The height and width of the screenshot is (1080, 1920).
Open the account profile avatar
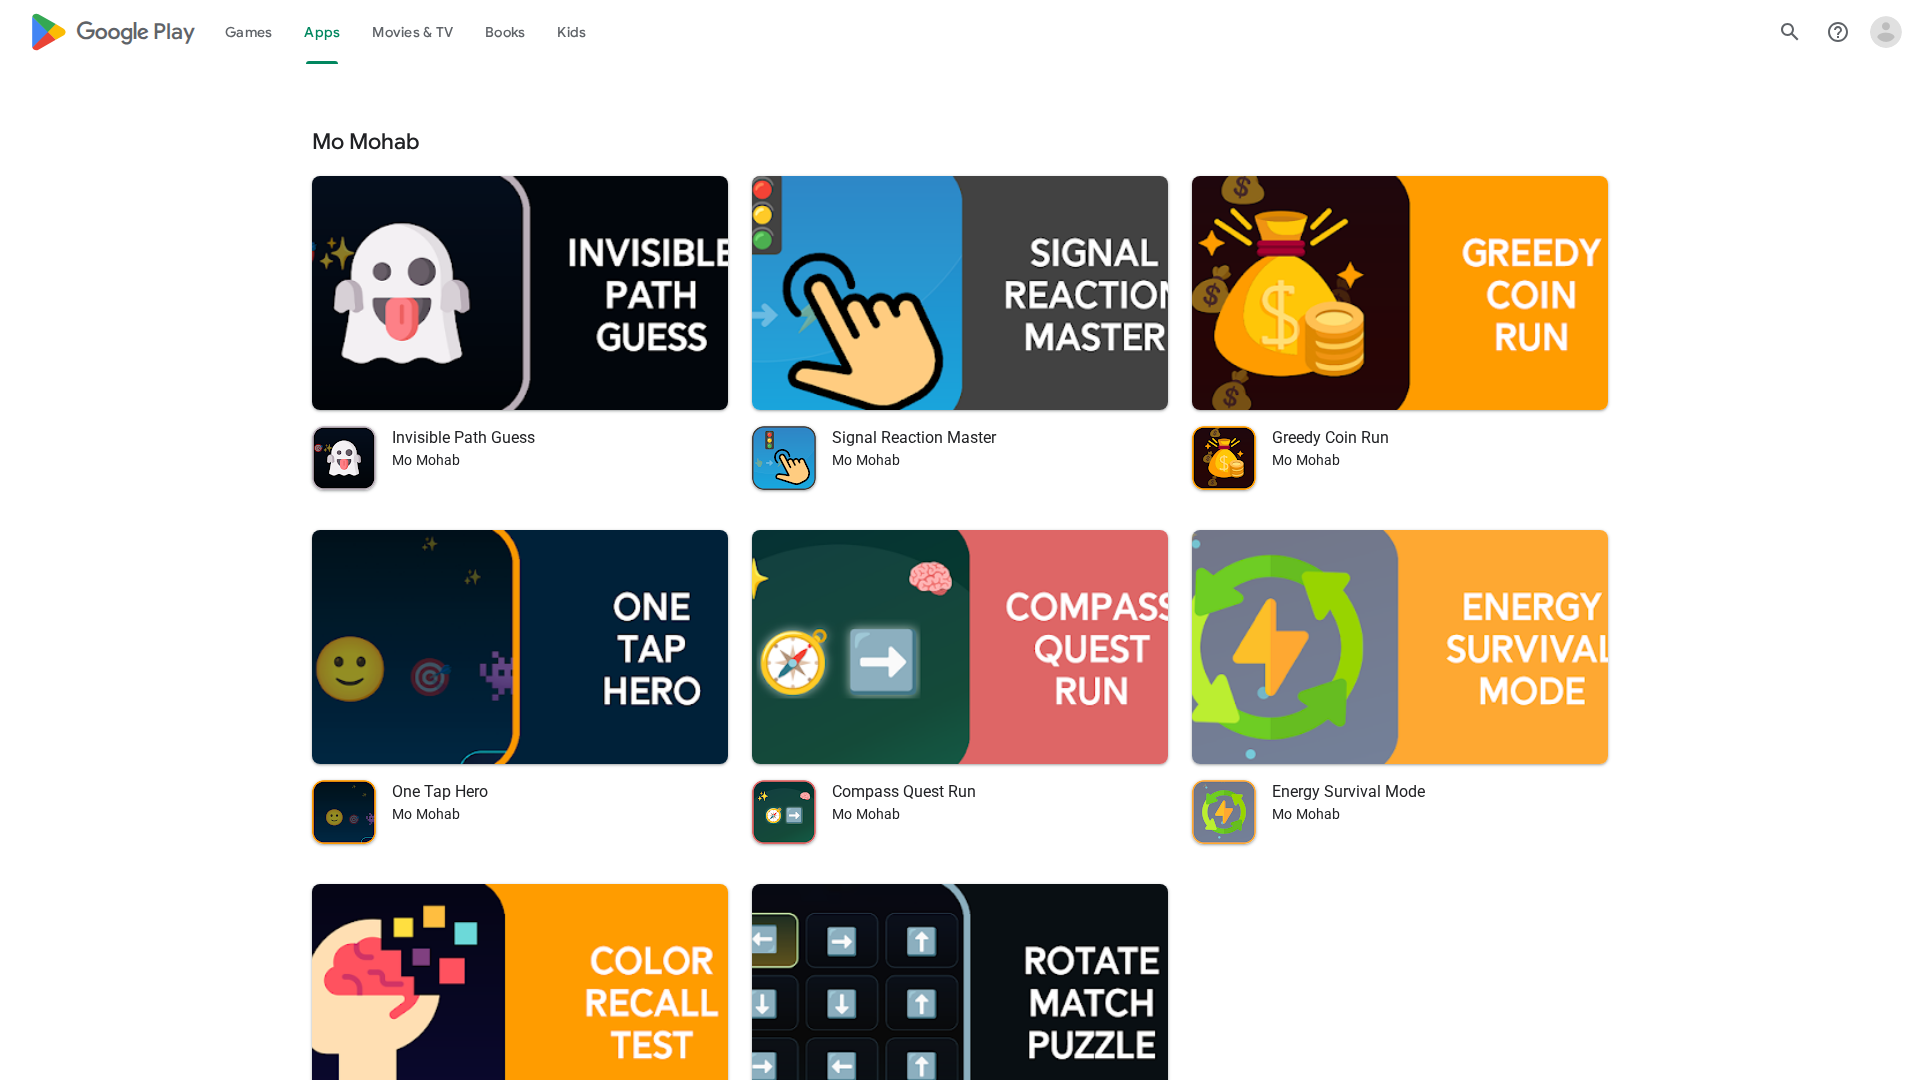(1886, 32)
